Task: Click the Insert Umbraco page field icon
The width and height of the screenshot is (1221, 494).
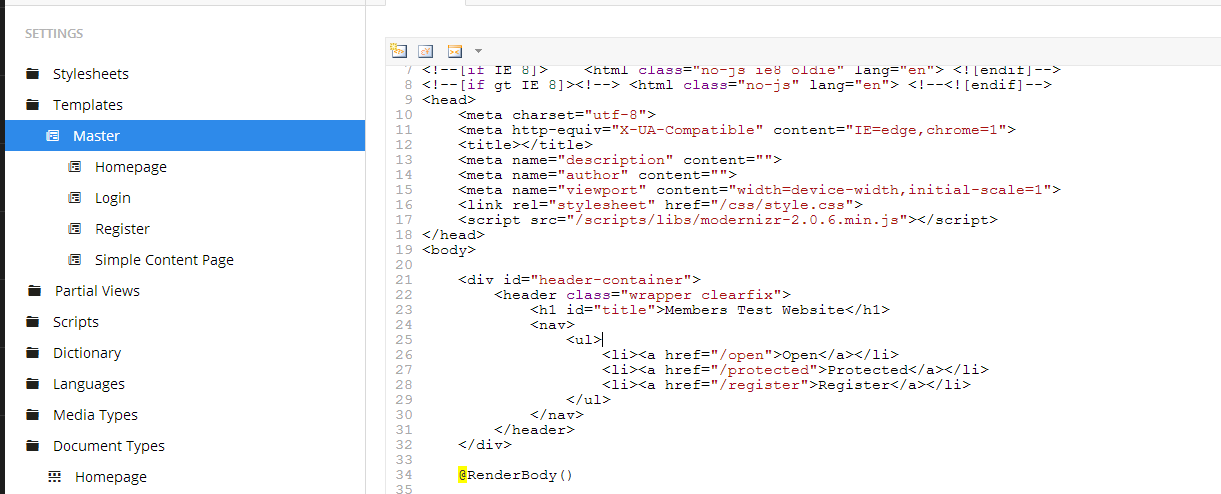Action: pyautogui.click(x=399, y=51)
